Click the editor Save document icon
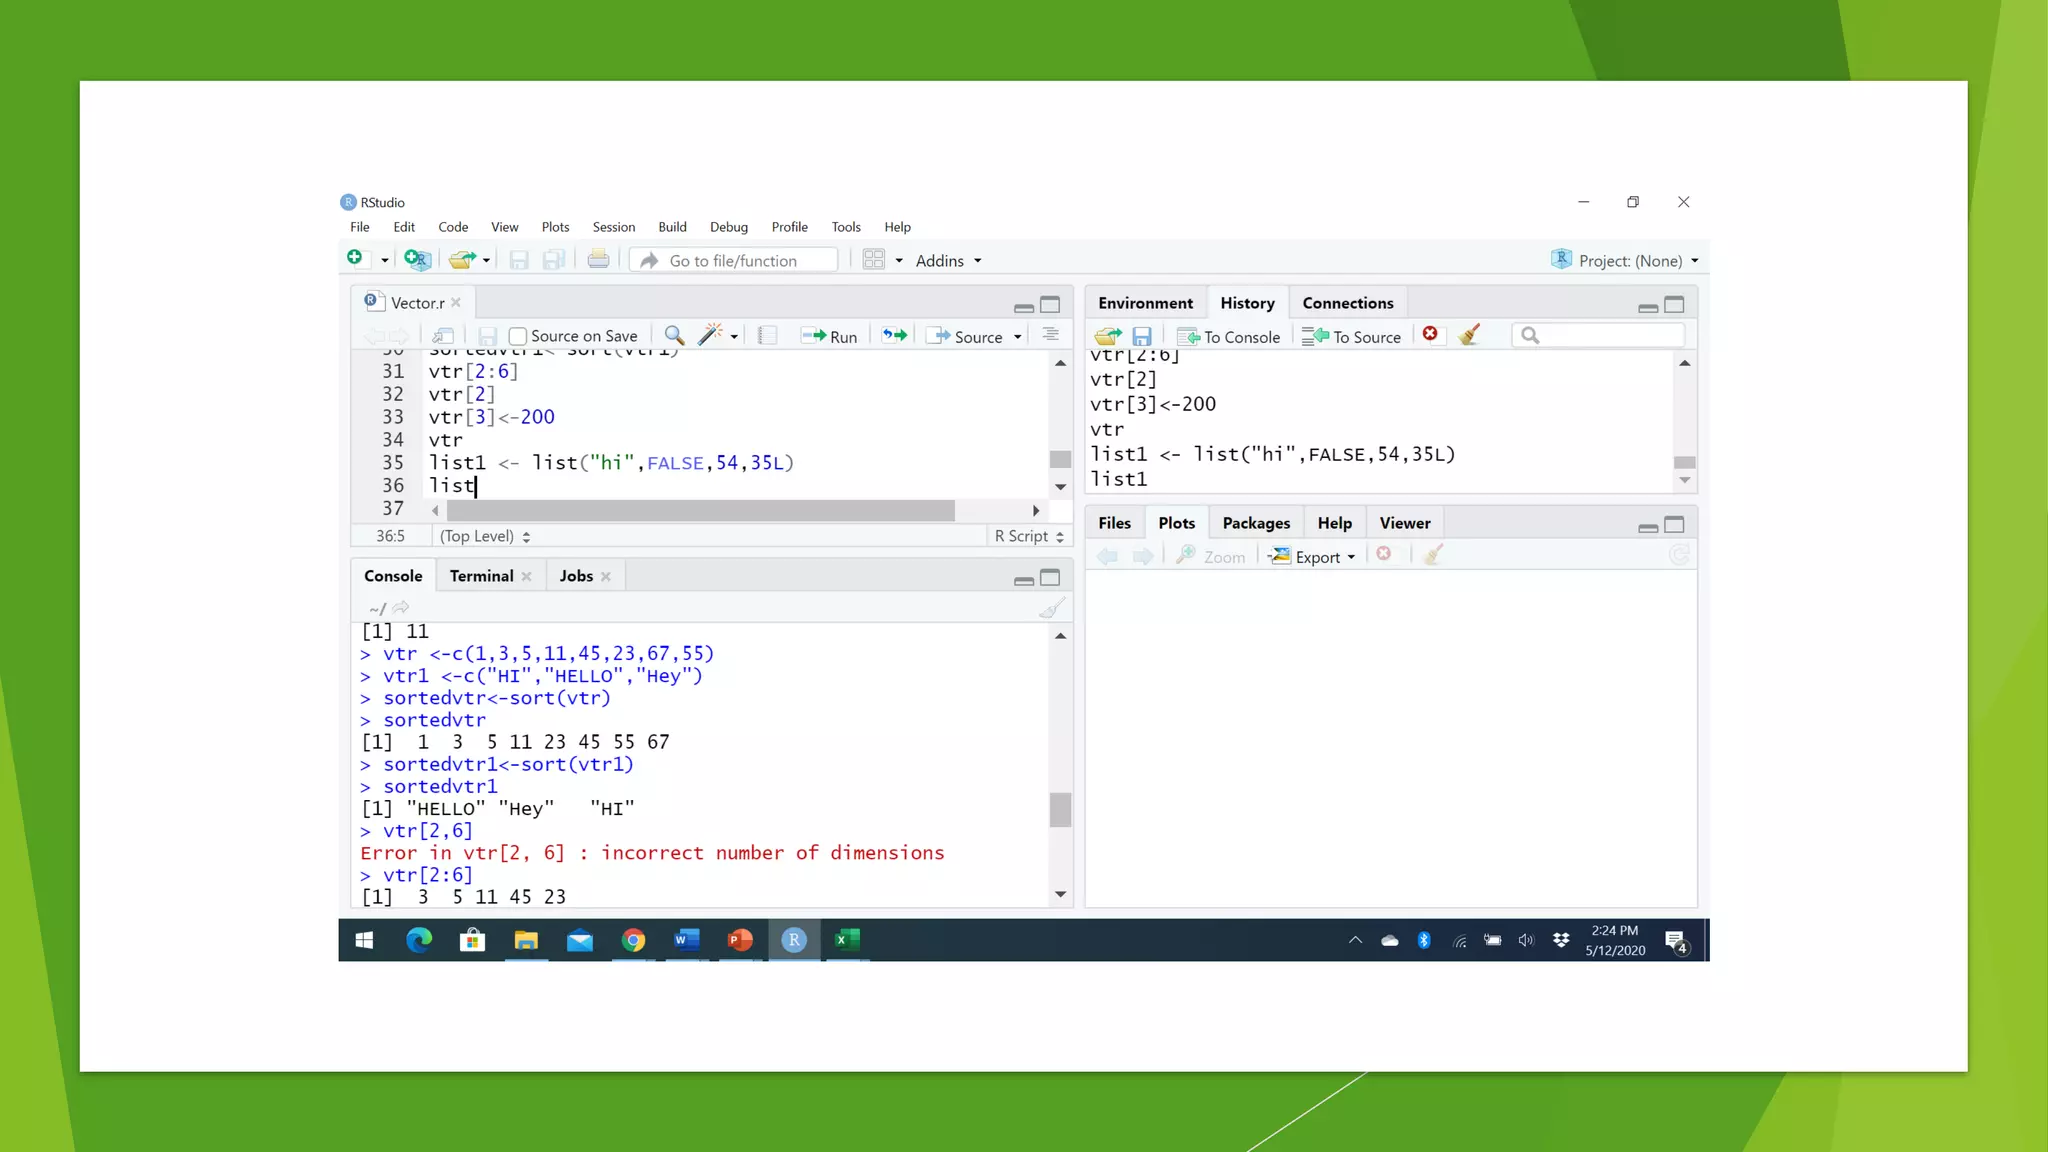This screenshot has height=1152, width=2048. [x=487, y=336]
